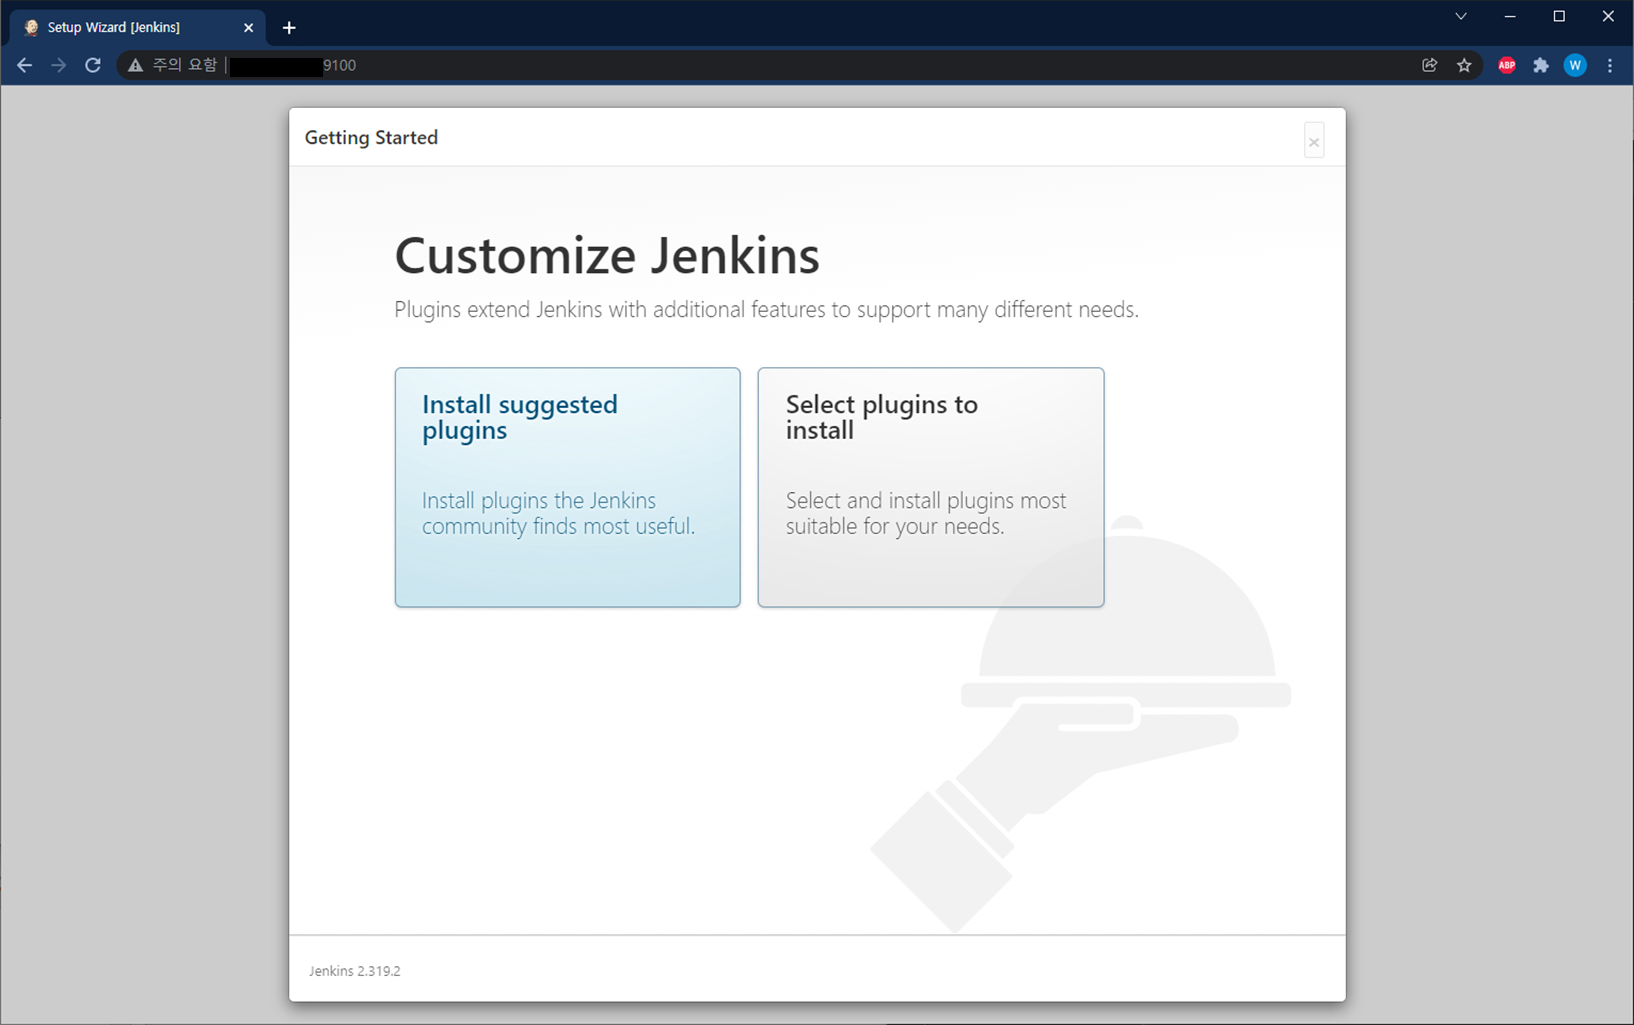Select the Setup Wizard [Jenkins] tab

click(138, 27)
